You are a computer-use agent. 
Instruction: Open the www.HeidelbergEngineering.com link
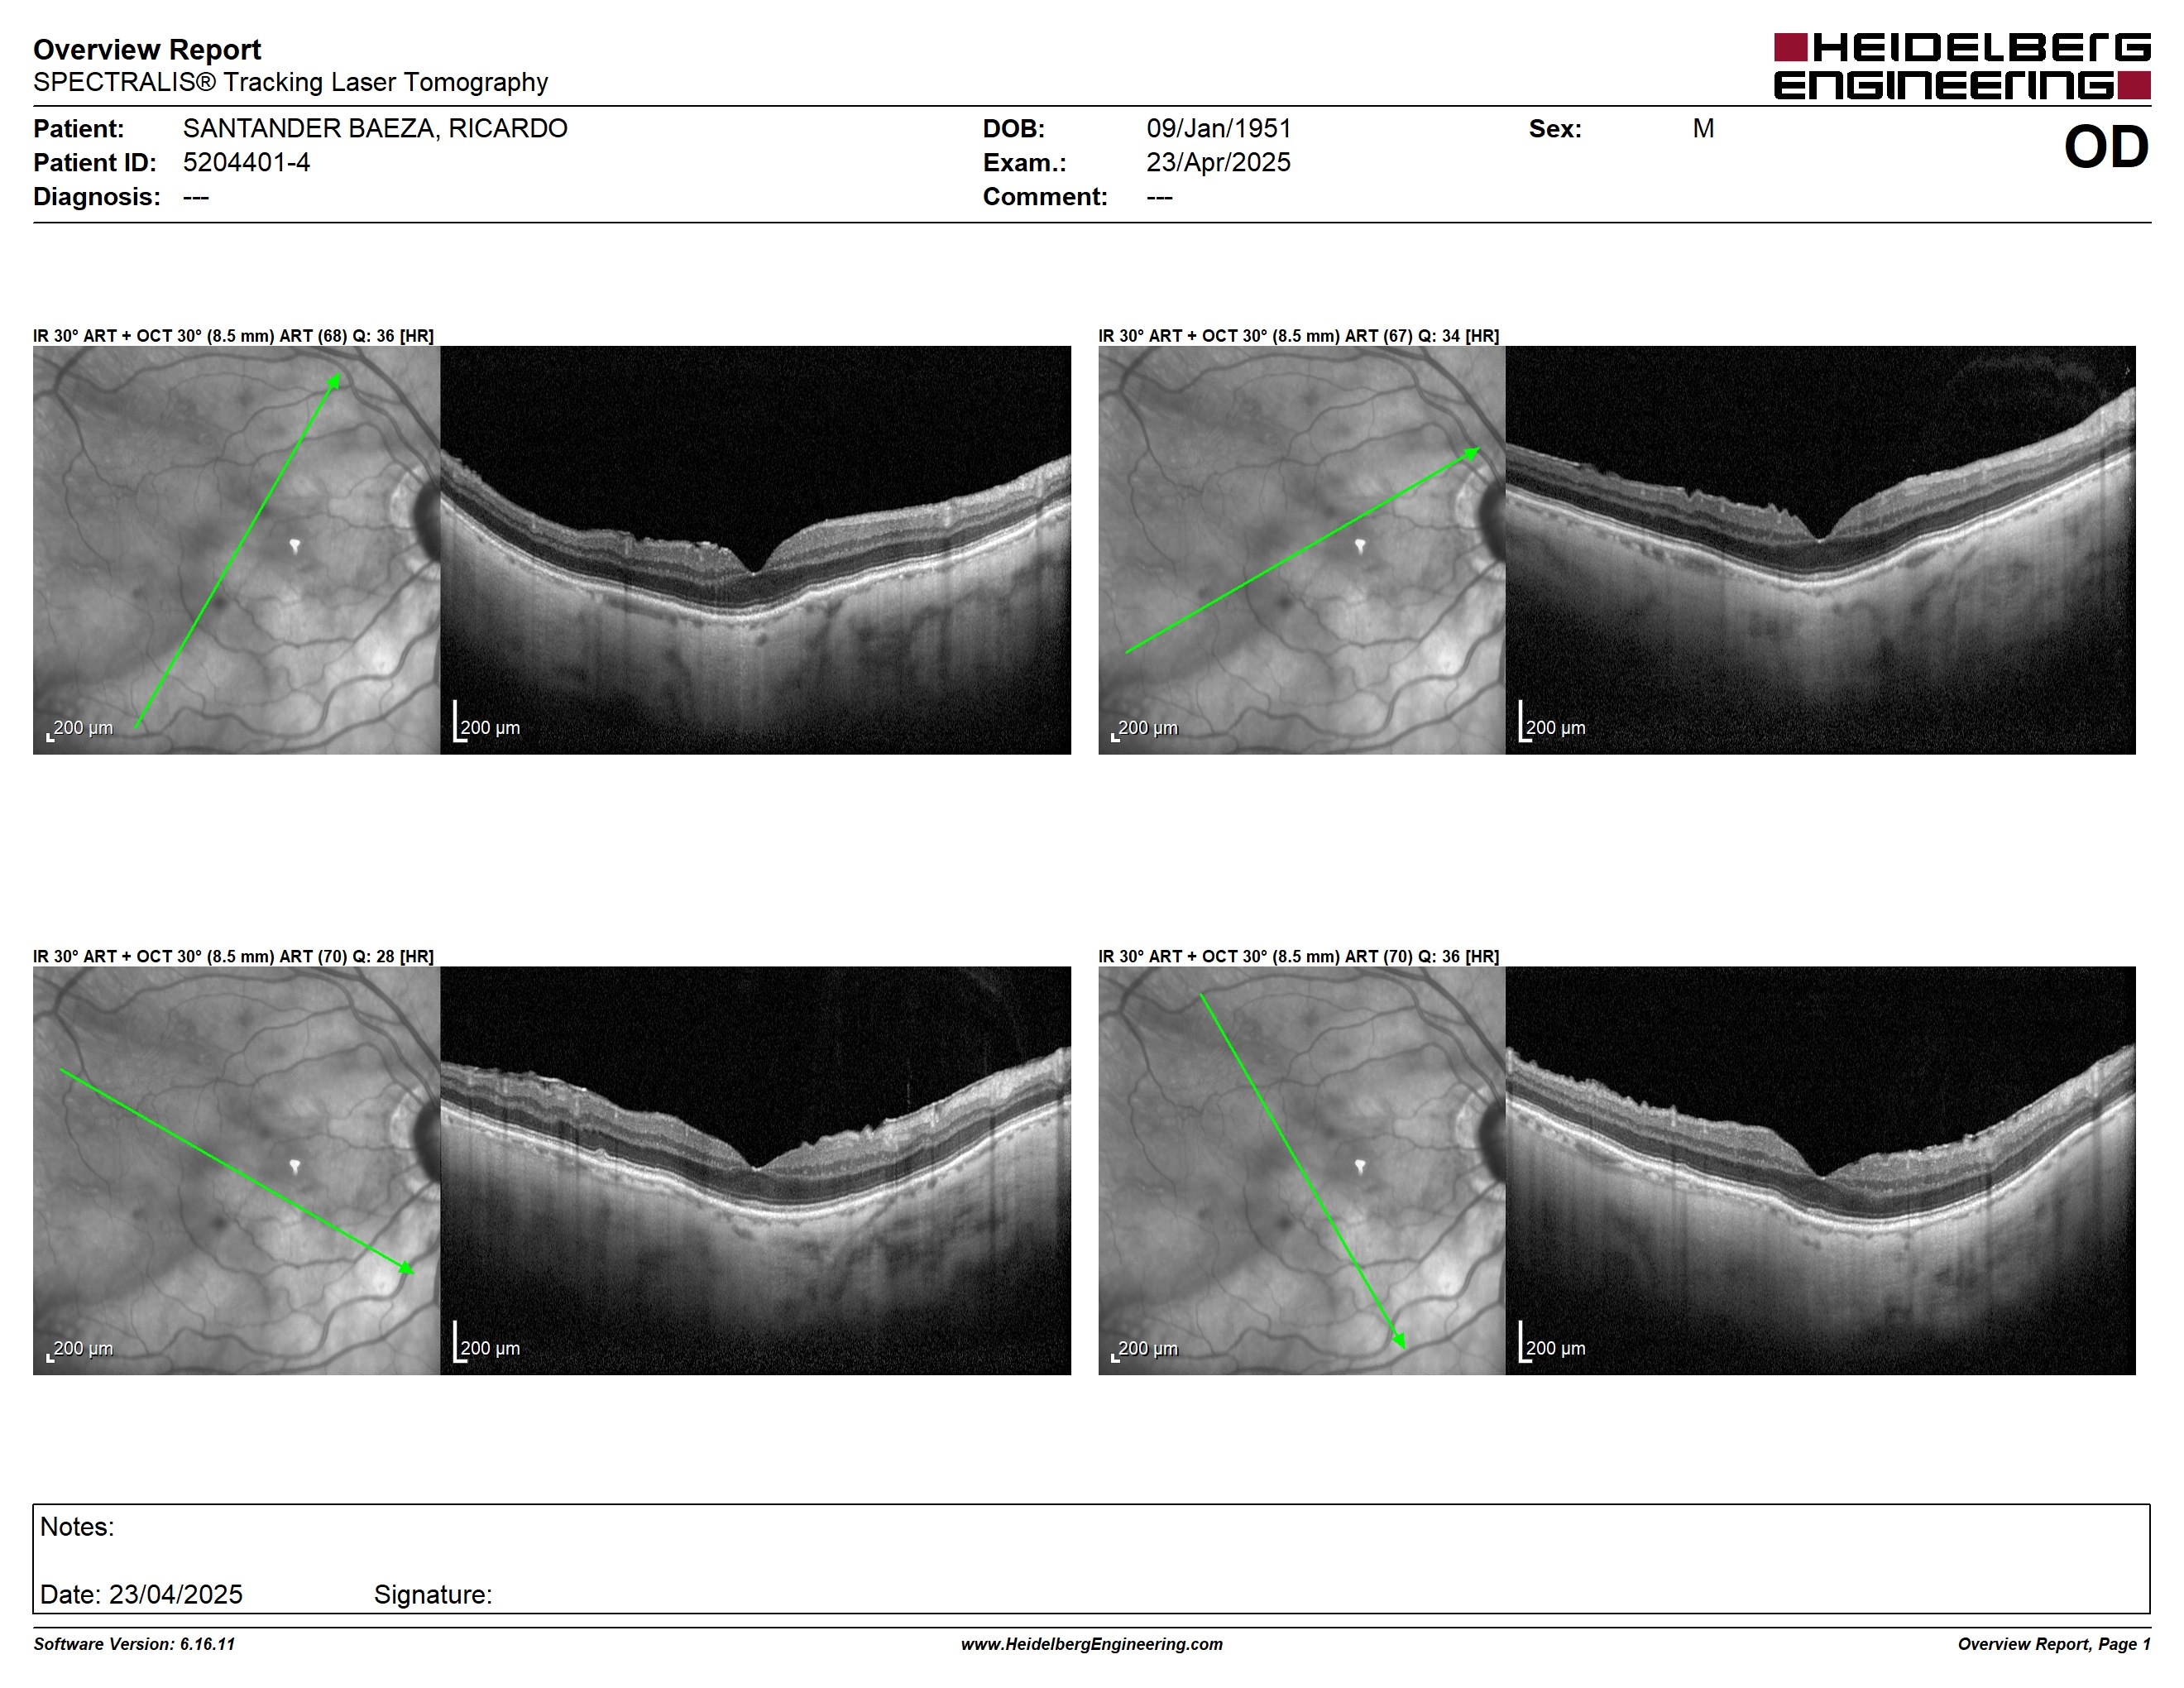click(1092, 1644)
